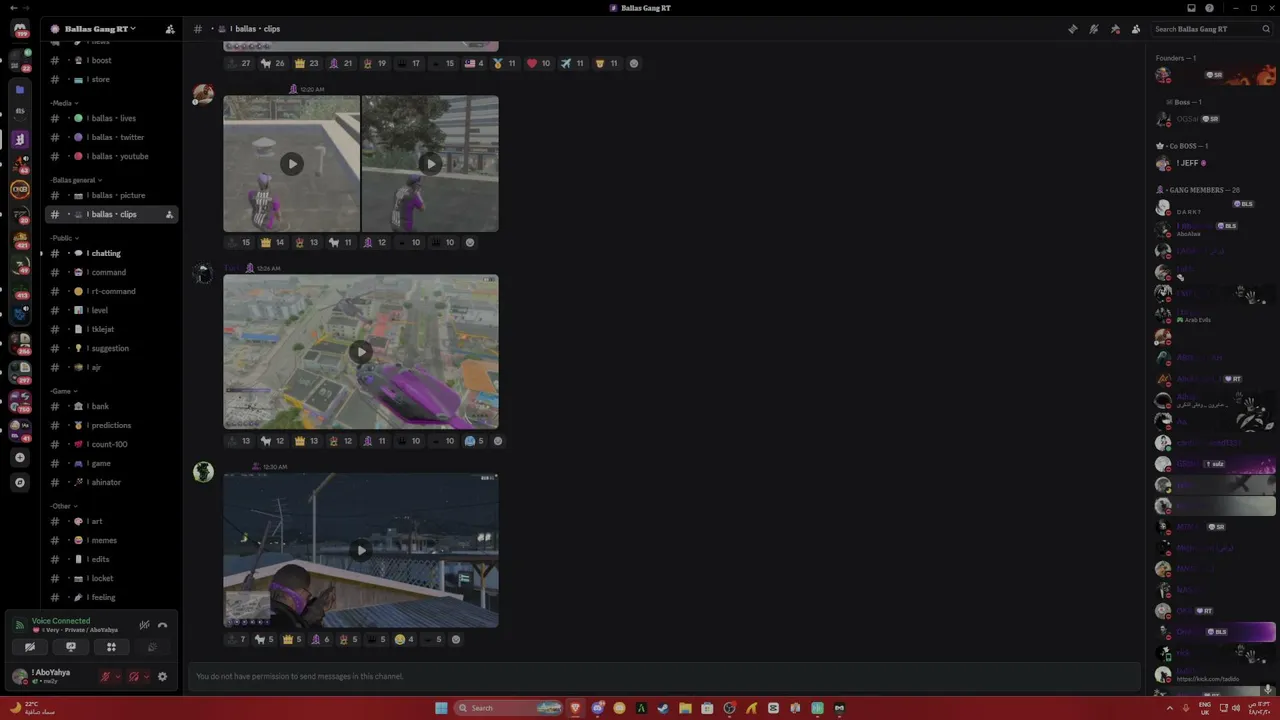Image resolution: width=1280 pixels, height=720 pixels.
Task: Open notification settings bell in channel header
Action: [1094, 29]
